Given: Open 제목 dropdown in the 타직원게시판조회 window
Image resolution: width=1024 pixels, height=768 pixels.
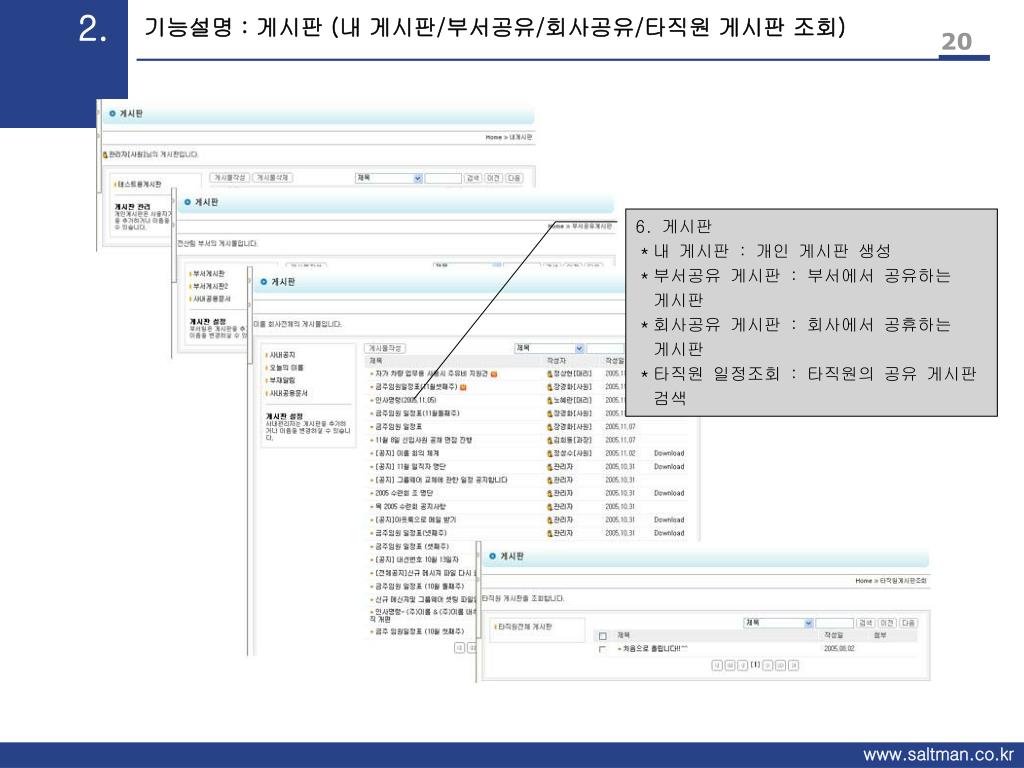Looking at the screenshot, I should [778, 623].
